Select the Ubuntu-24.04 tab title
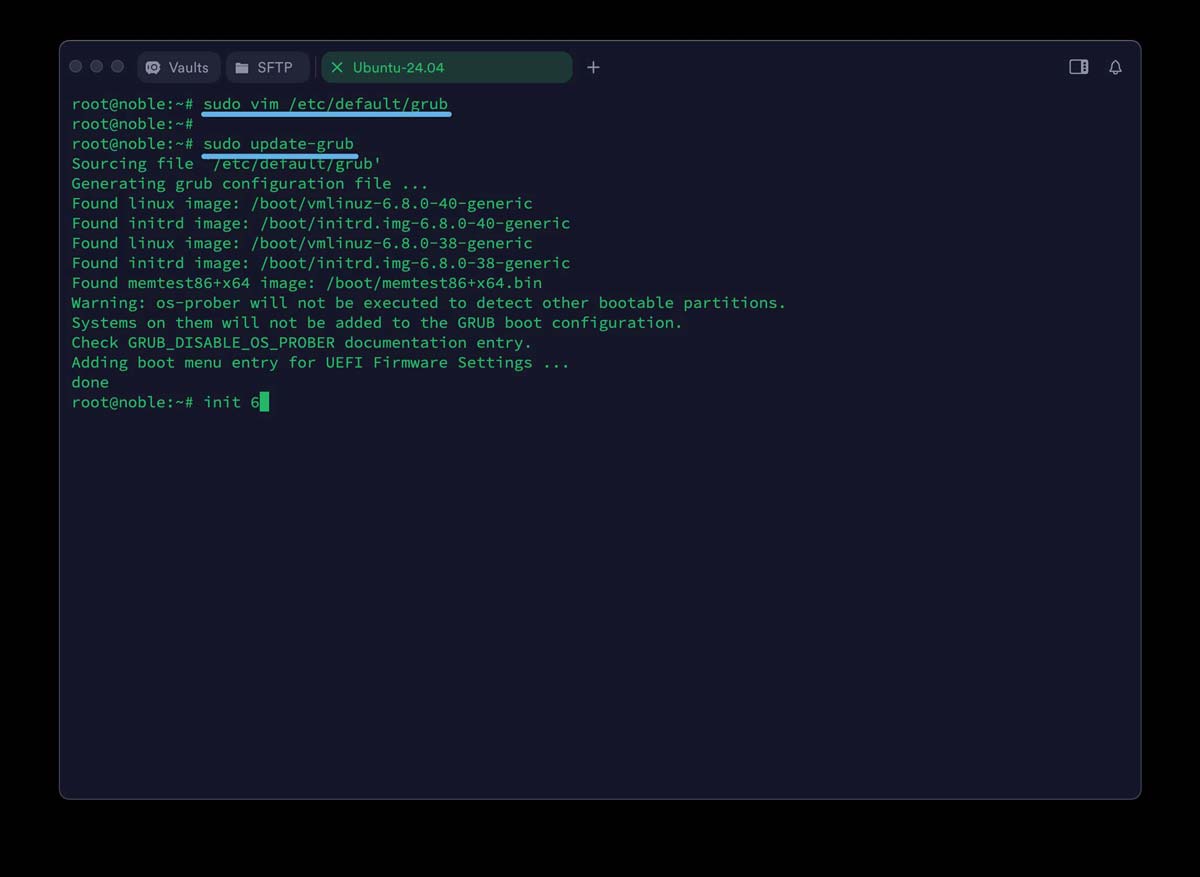The width and height of the screenshot is (1200, 877). (x=398, y=68)
